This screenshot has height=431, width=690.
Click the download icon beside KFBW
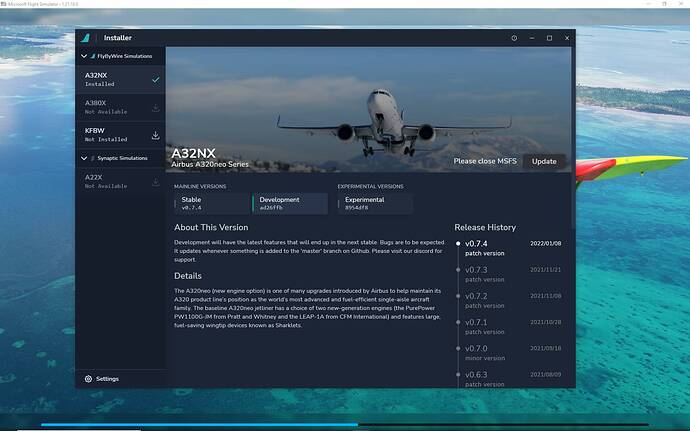(155, 135)
